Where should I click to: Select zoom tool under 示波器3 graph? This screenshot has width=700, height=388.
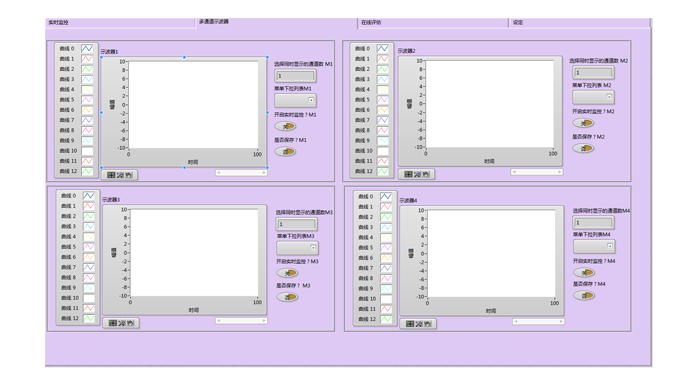[121, 323]
